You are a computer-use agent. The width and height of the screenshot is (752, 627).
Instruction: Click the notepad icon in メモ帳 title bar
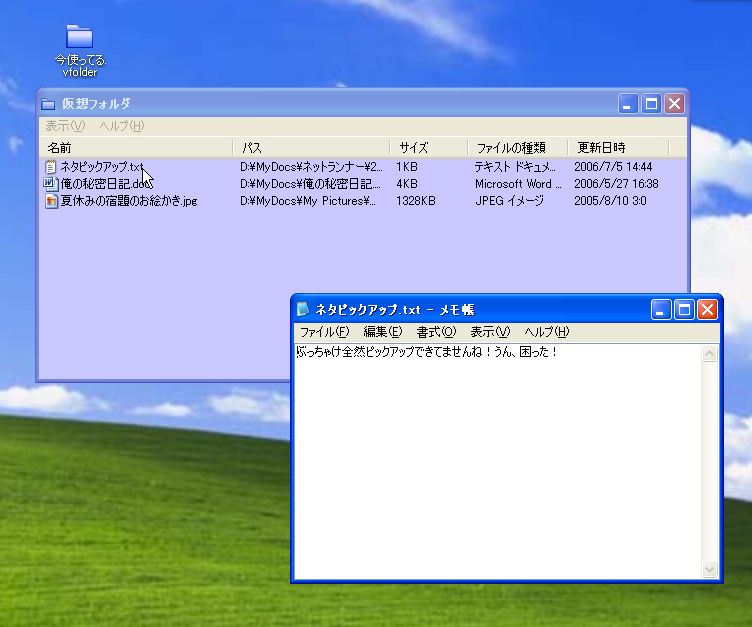pyautogui.click(x=303, y=309)
